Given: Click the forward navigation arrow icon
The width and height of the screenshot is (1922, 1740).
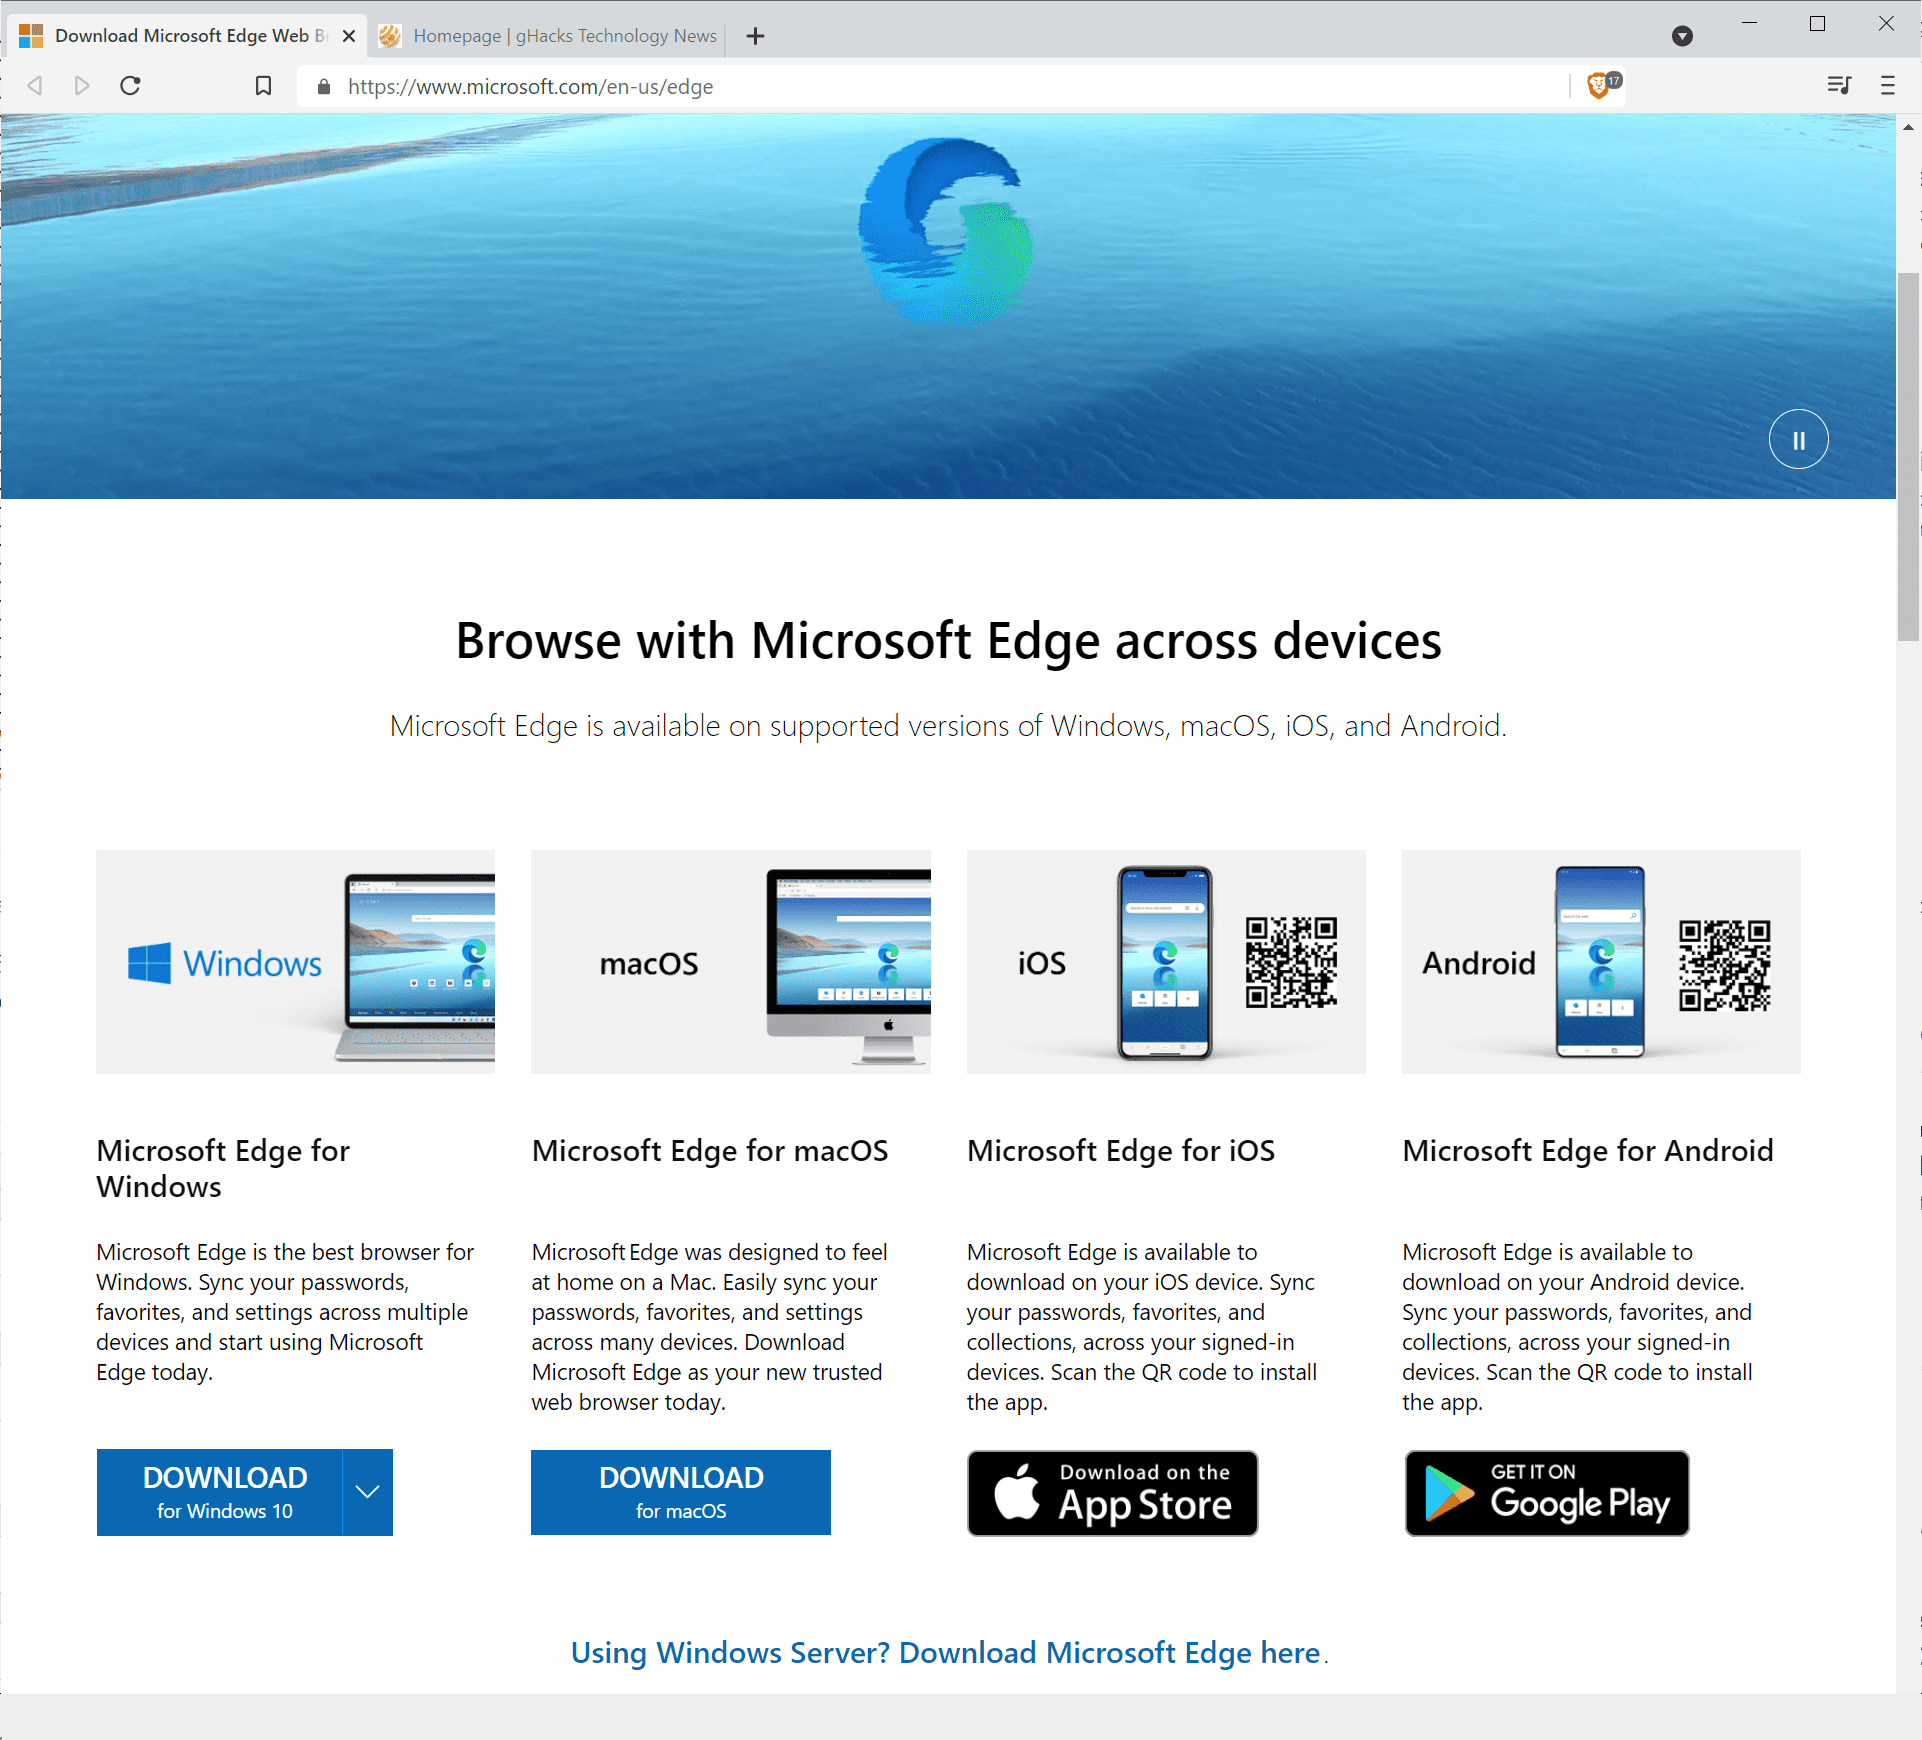Looking at the screenshot, I should click(x=79, y=85).
